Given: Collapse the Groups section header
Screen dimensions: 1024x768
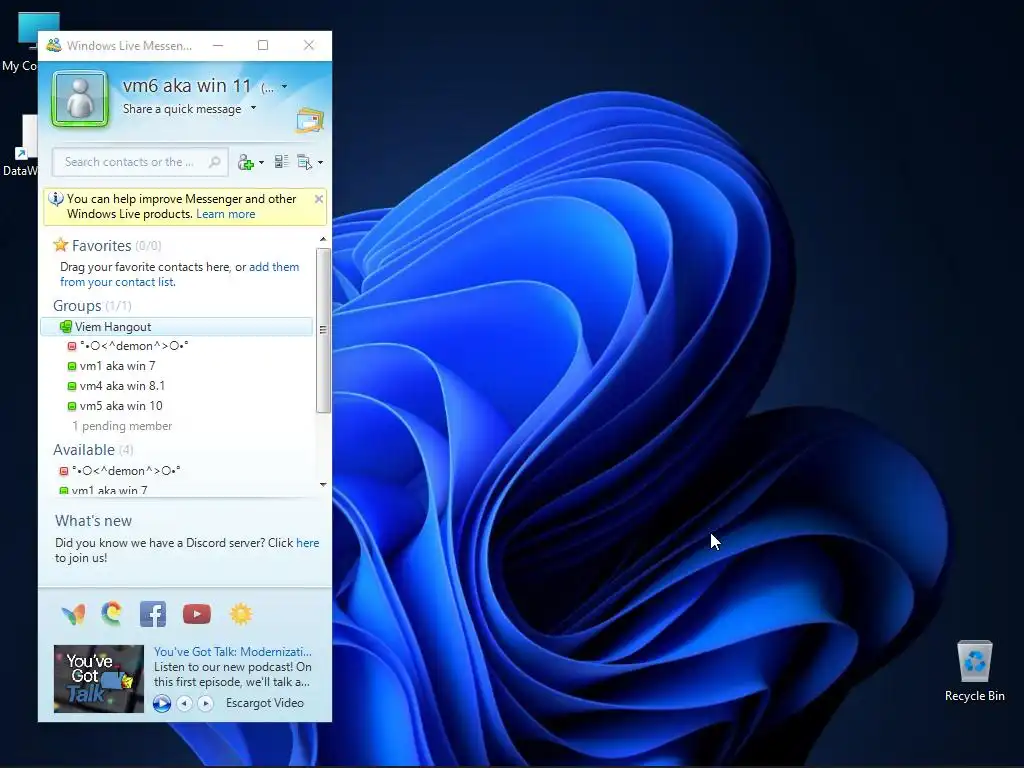Looking at the screenshot, I should pyautogui.click(x=77, y=306).
